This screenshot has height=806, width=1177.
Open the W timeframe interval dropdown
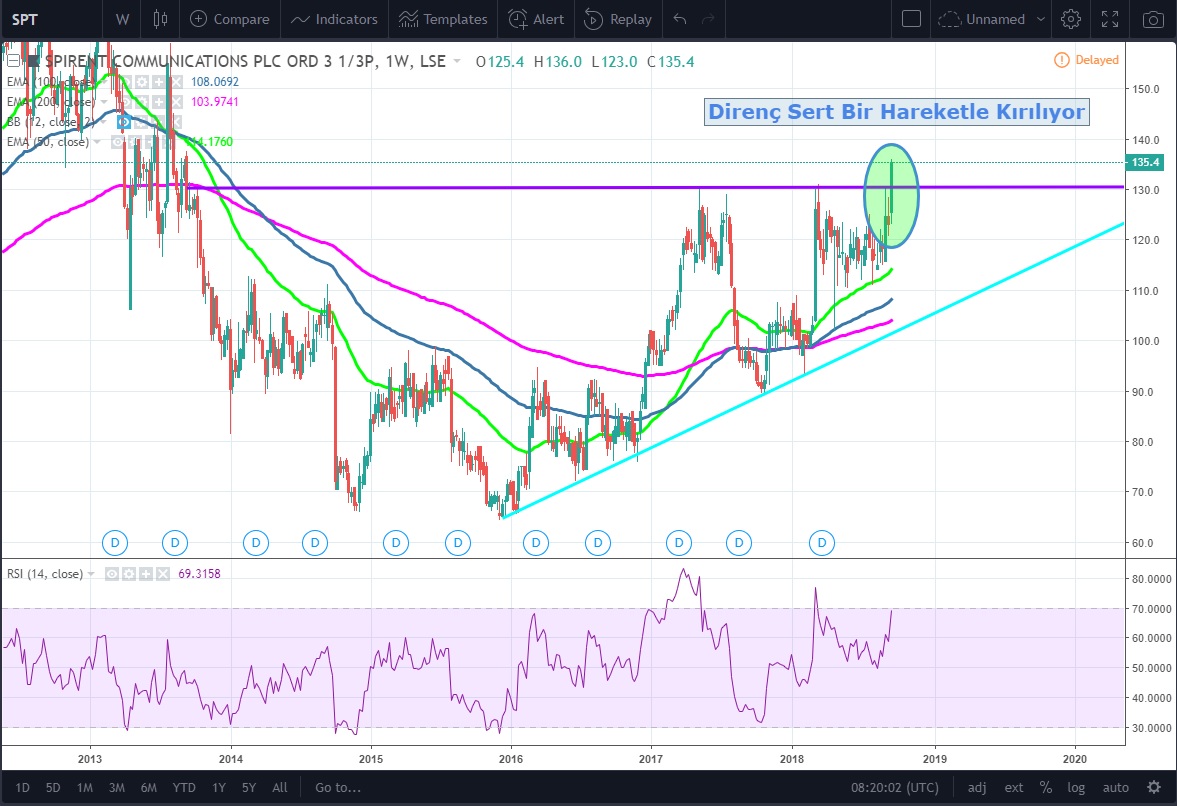(x=122, y=19)
